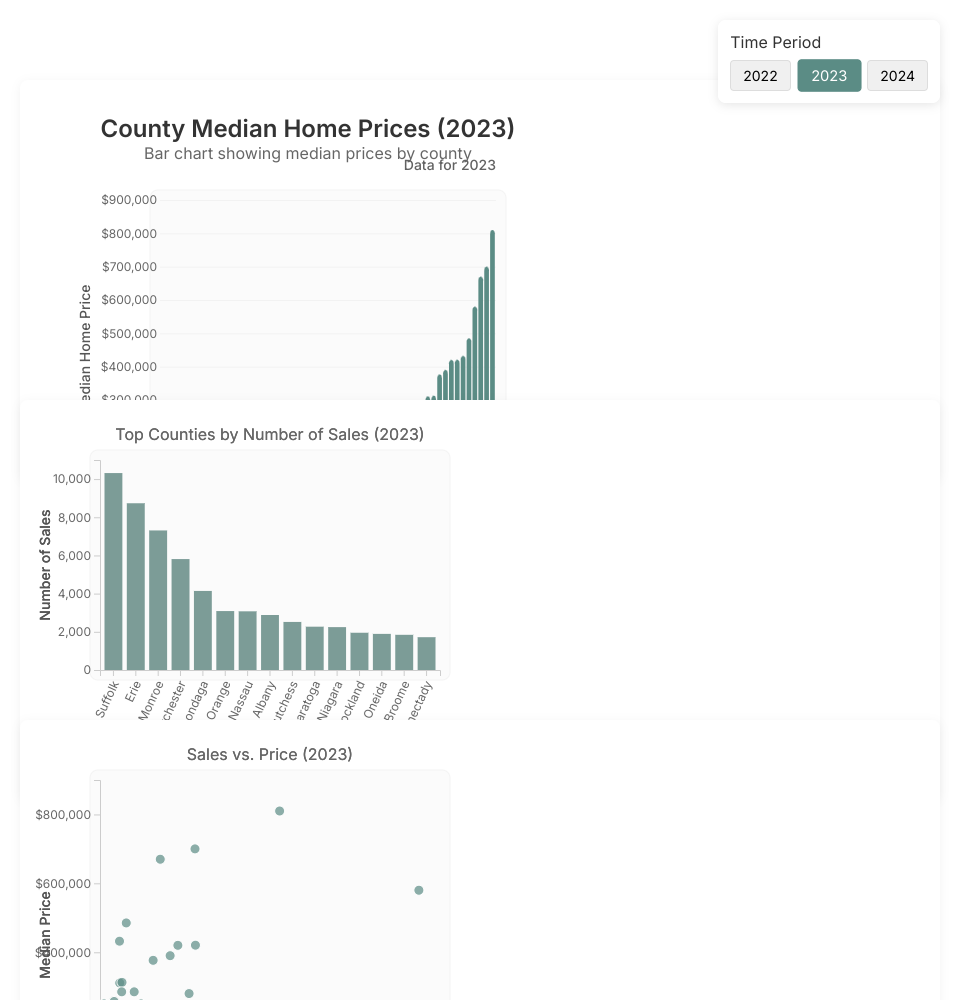Select the 2022 time period
Image resolution: width=960 pixels, height=1000 pixels.
(760, 76)
